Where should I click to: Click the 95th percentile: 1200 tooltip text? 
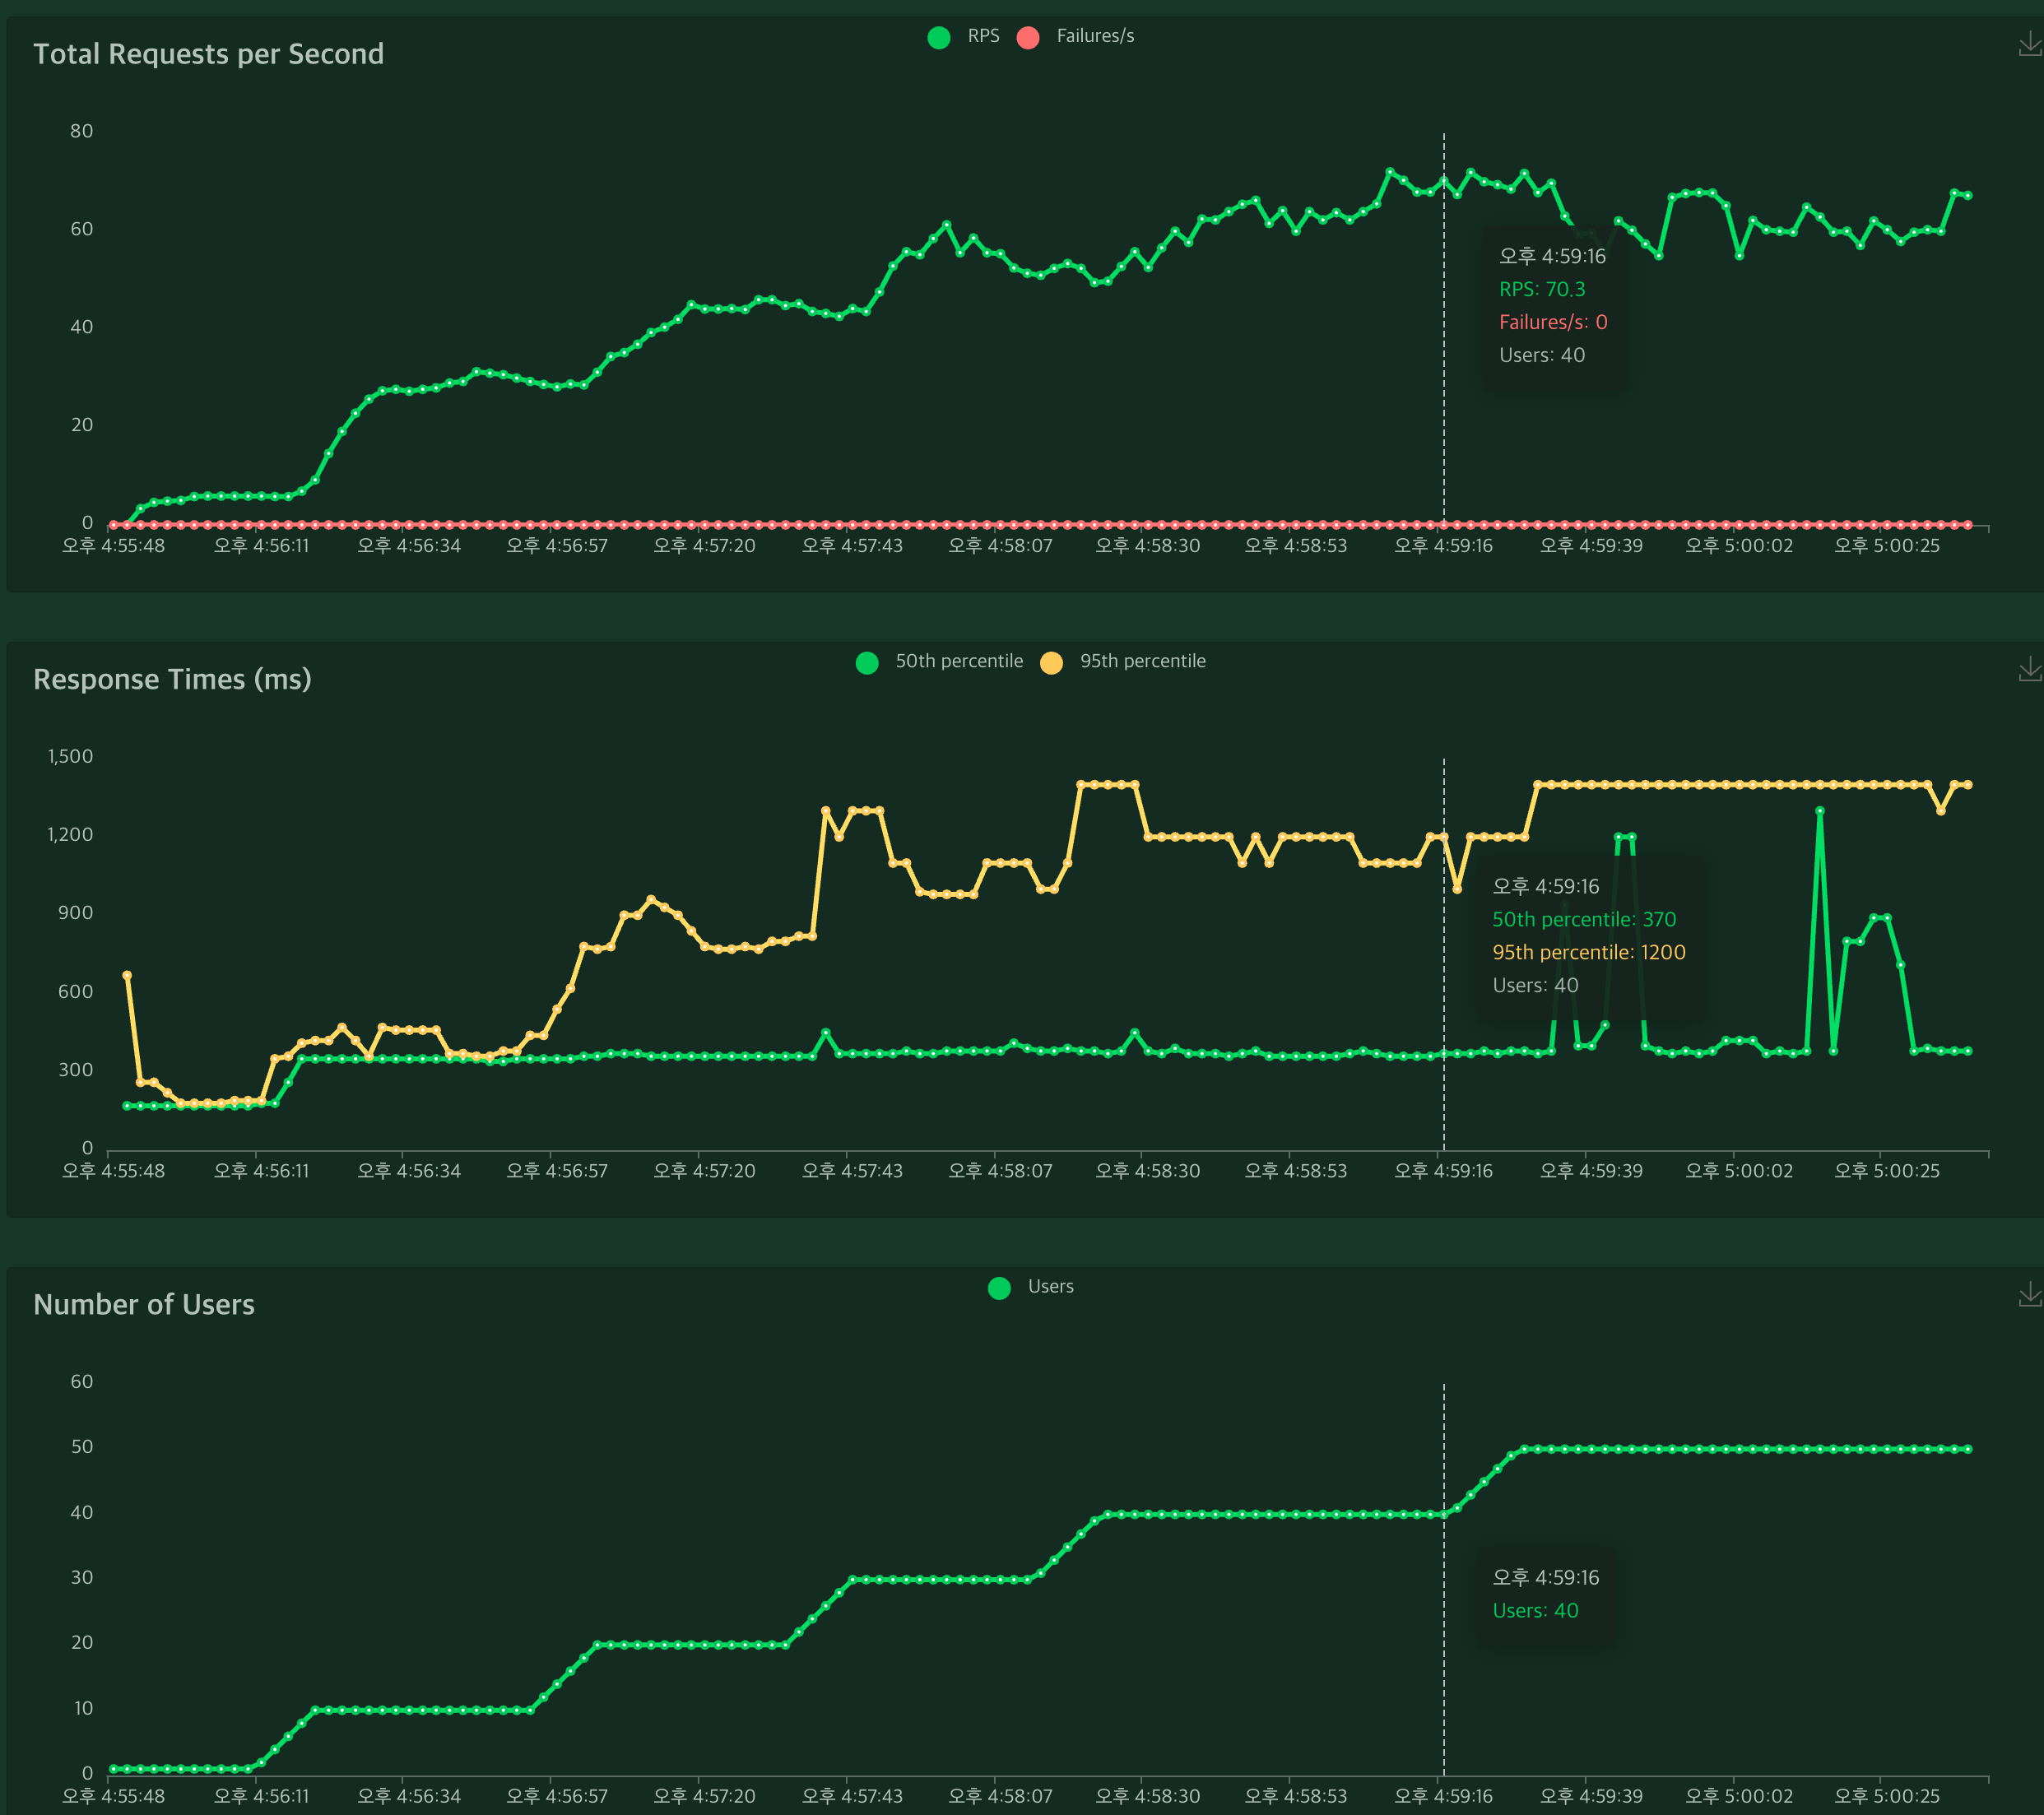click(1588, 952)
